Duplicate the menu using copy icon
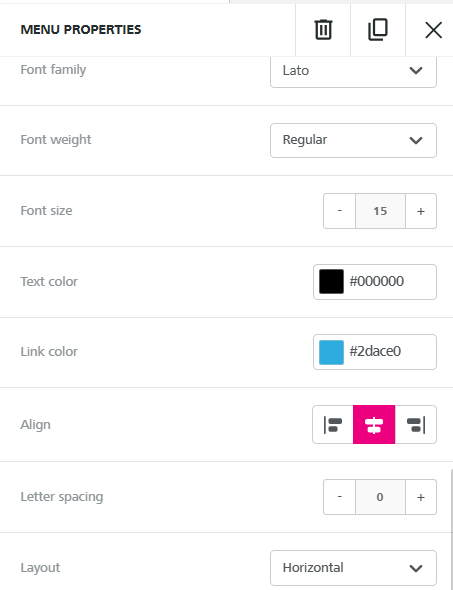 pos(378,30)
